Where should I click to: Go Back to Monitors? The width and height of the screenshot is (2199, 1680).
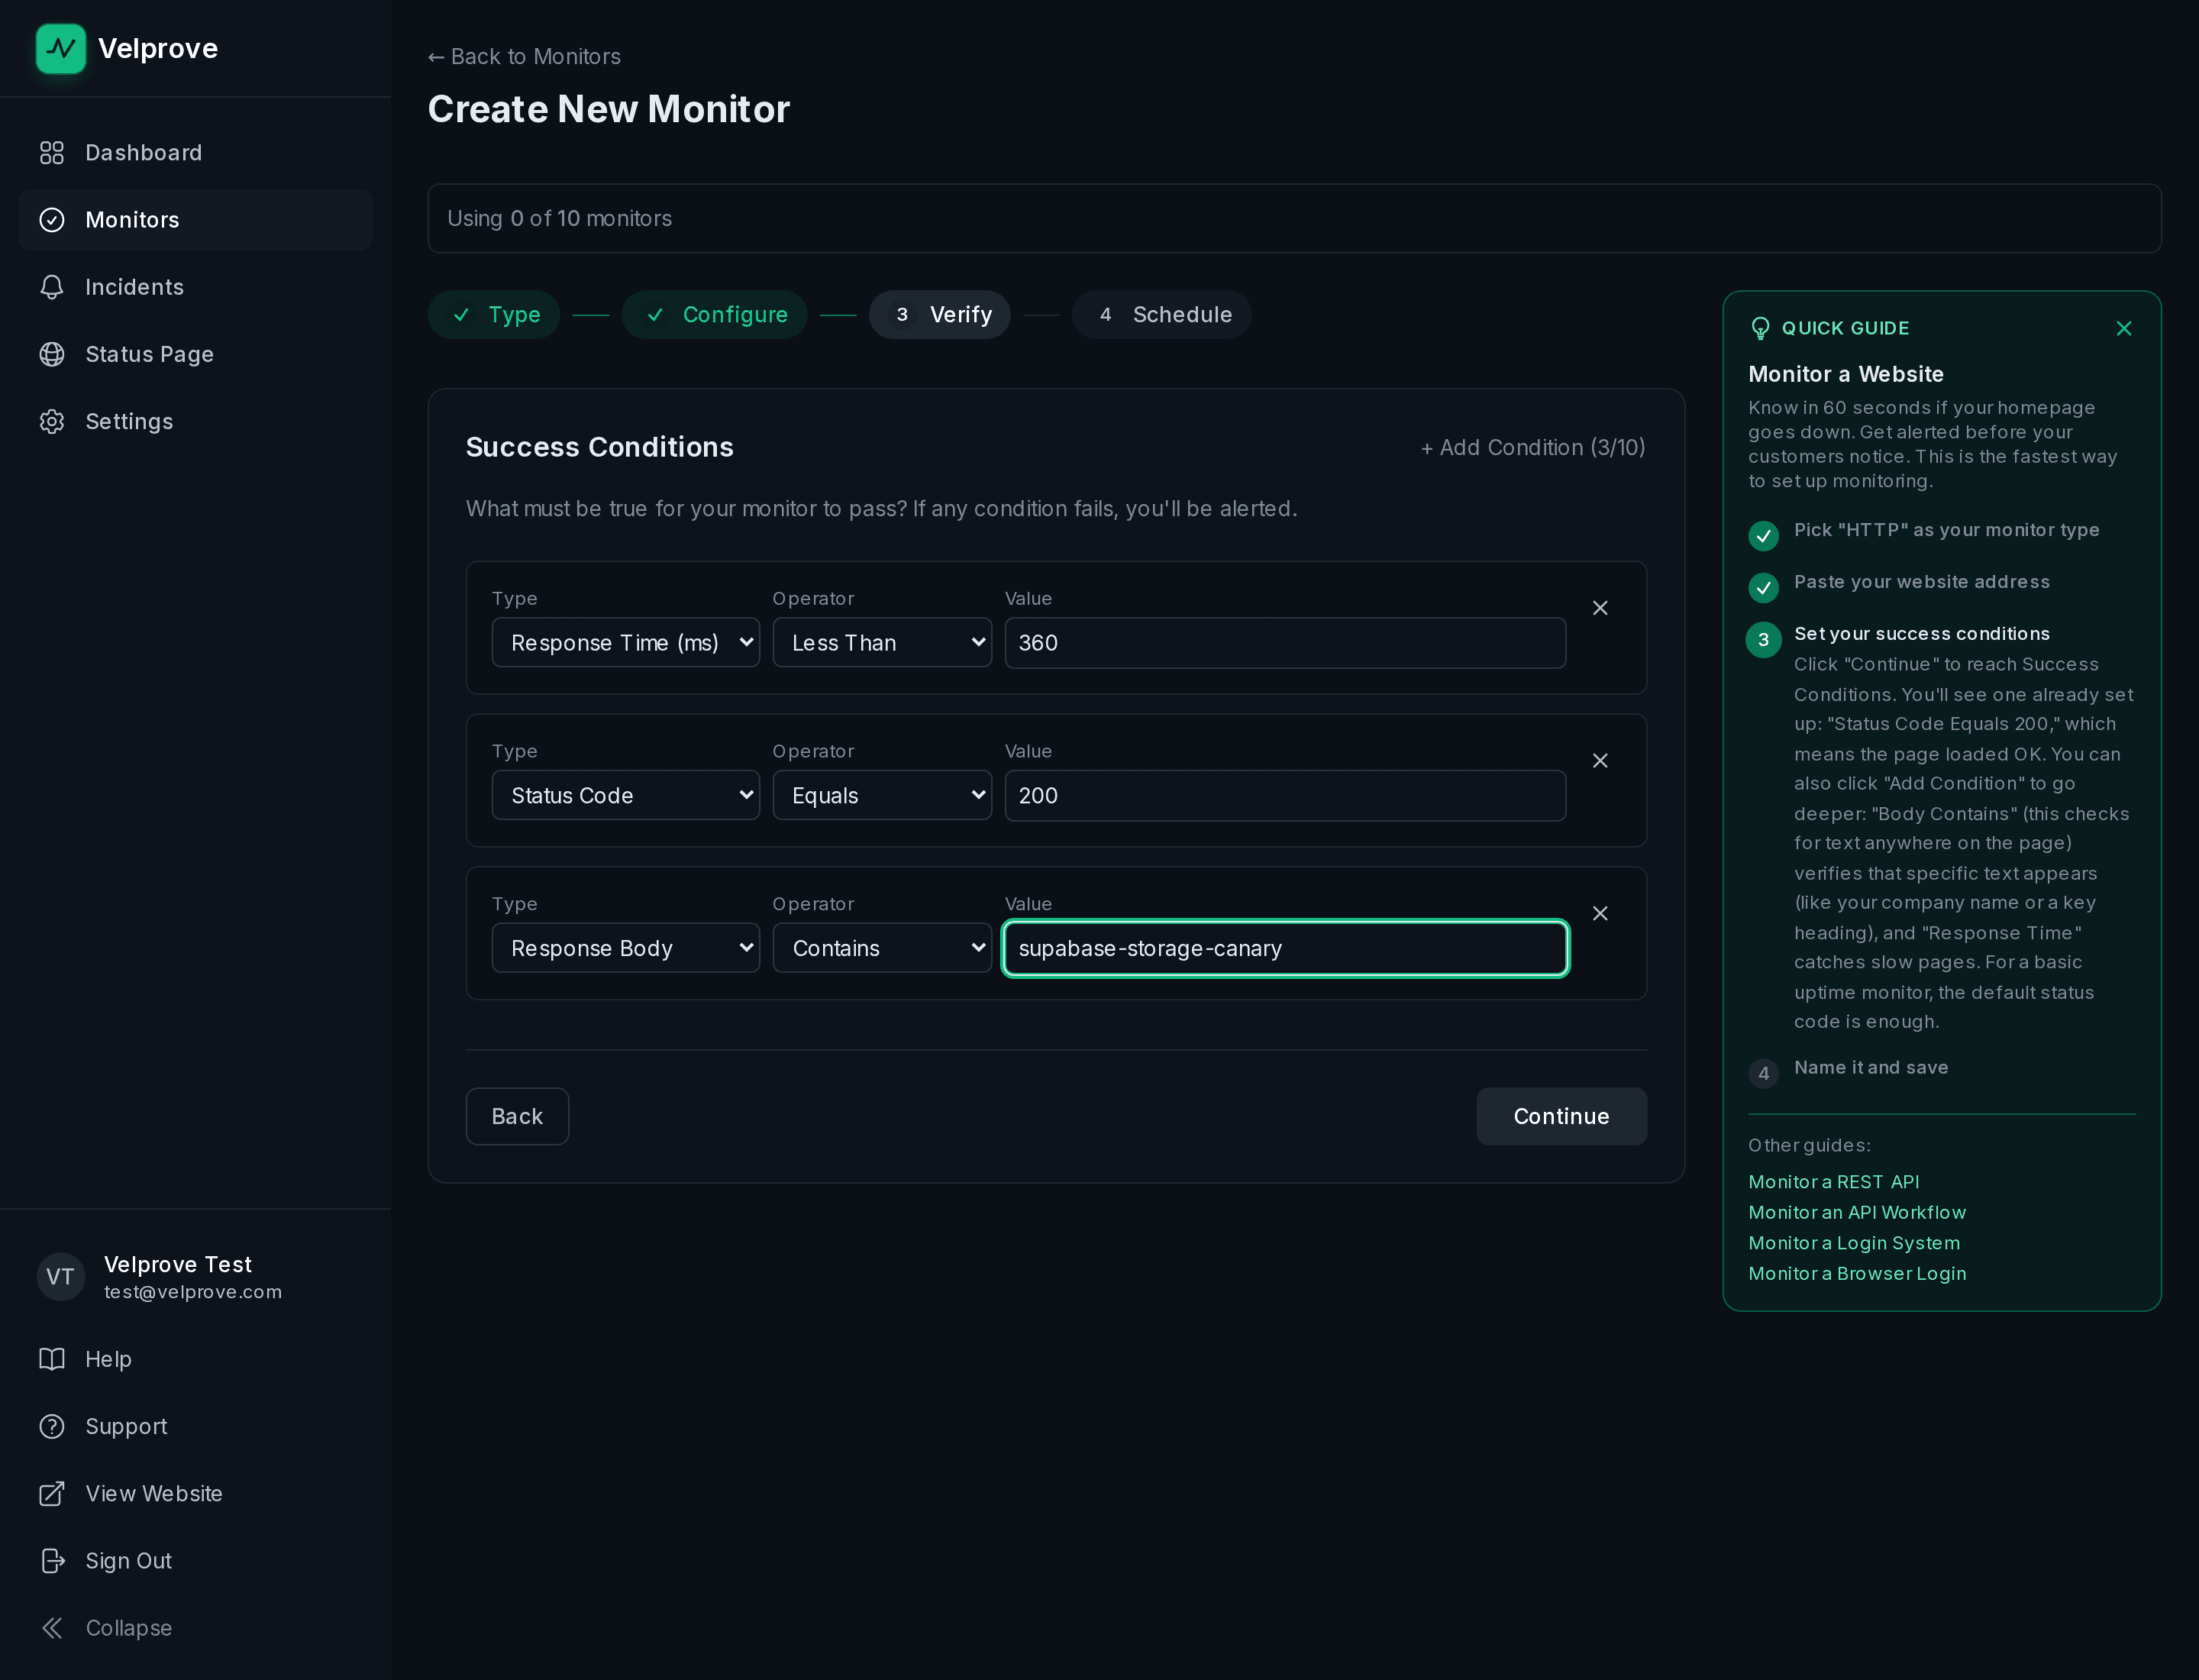(x=525, y=57)
